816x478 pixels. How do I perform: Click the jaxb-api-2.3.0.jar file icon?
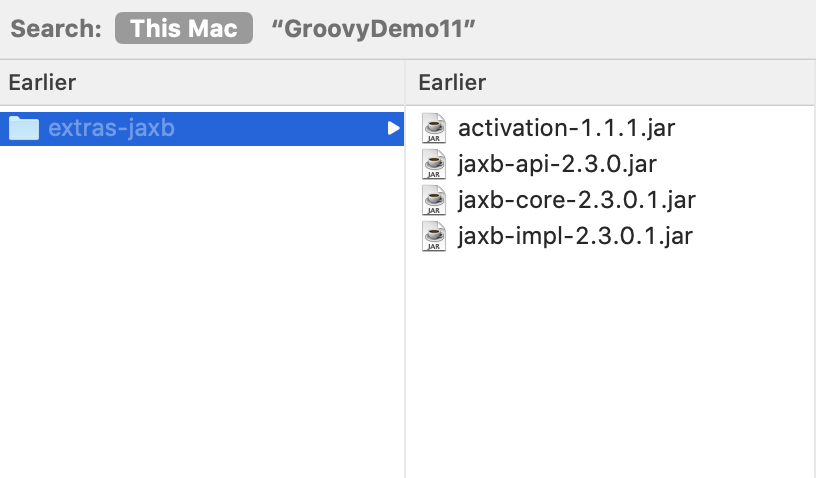point(434,164)
